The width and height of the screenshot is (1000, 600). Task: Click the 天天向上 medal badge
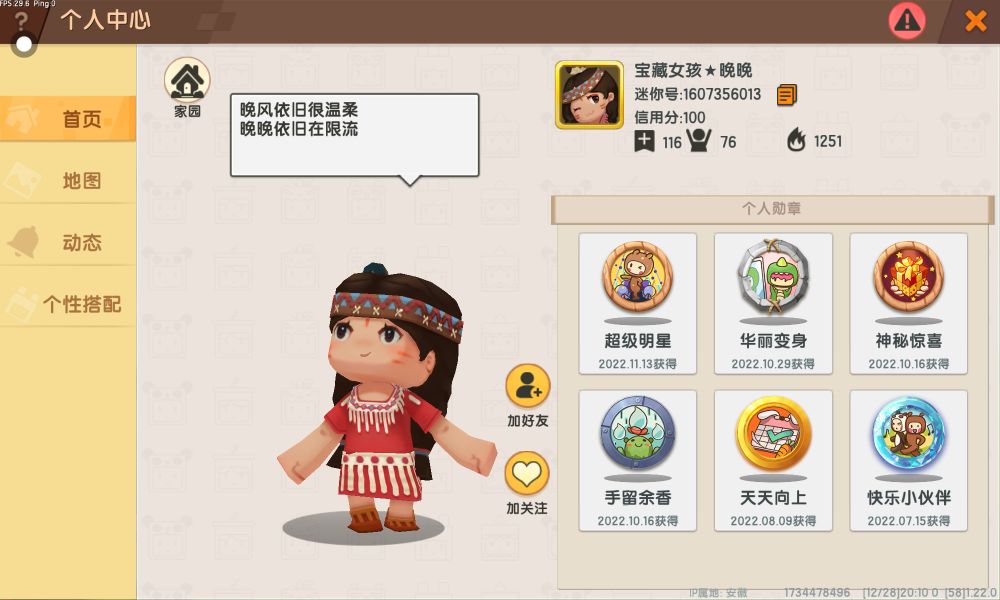[773, 460]
